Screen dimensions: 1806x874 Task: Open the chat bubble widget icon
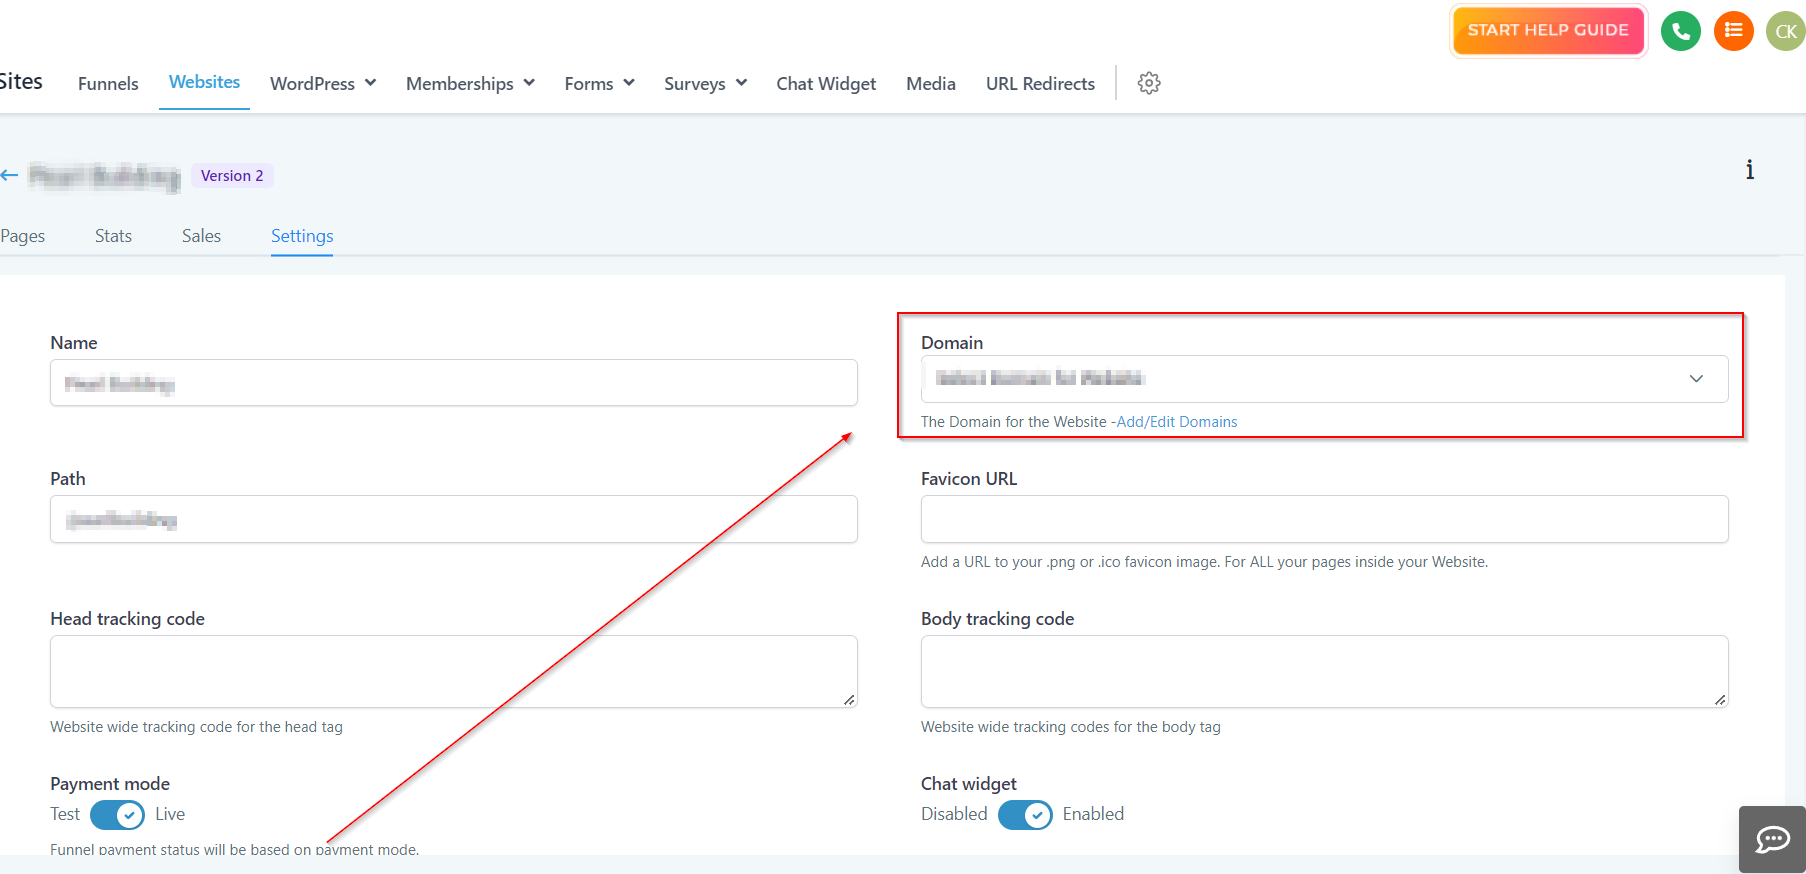pos(1772,839)
